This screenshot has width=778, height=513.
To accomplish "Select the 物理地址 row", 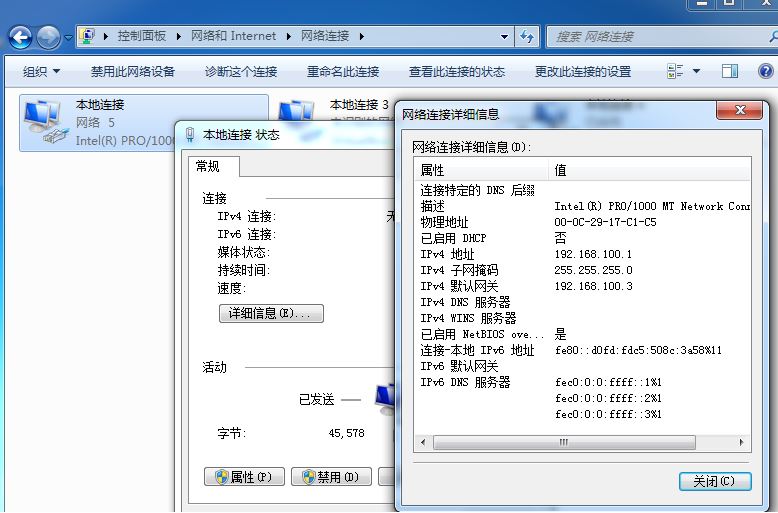I will click(583, 222).
